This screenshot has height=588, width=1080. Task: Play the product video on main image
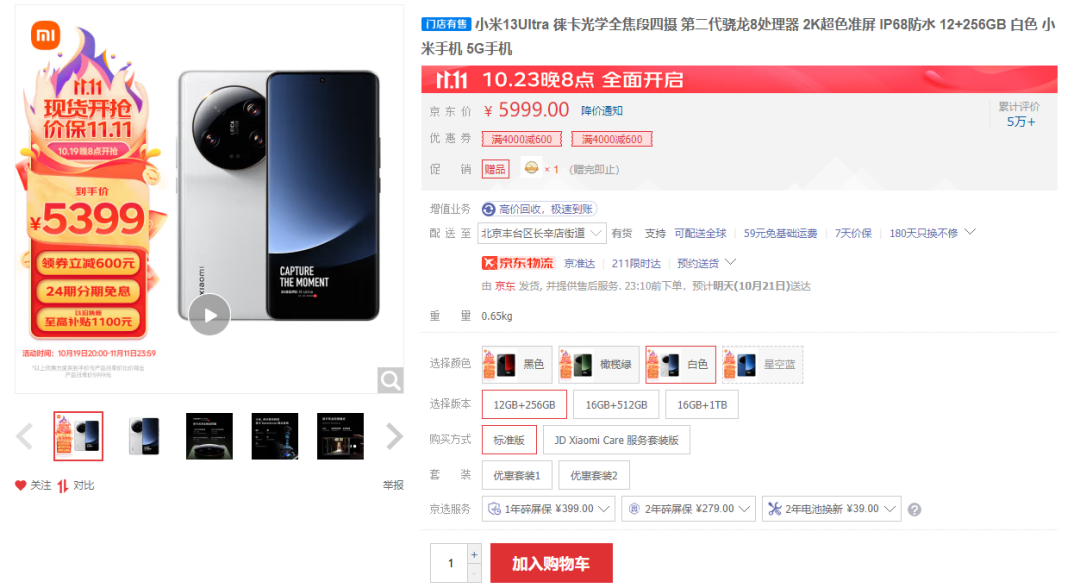[x=209, y=315]
